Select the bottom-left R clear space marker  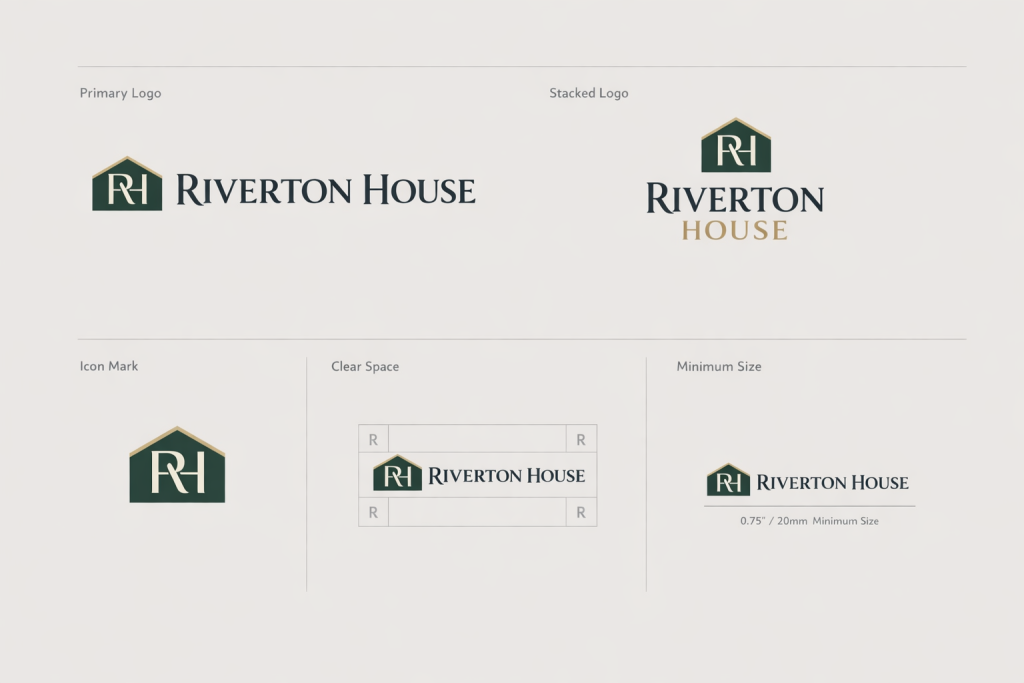click(x=373, y=512)
